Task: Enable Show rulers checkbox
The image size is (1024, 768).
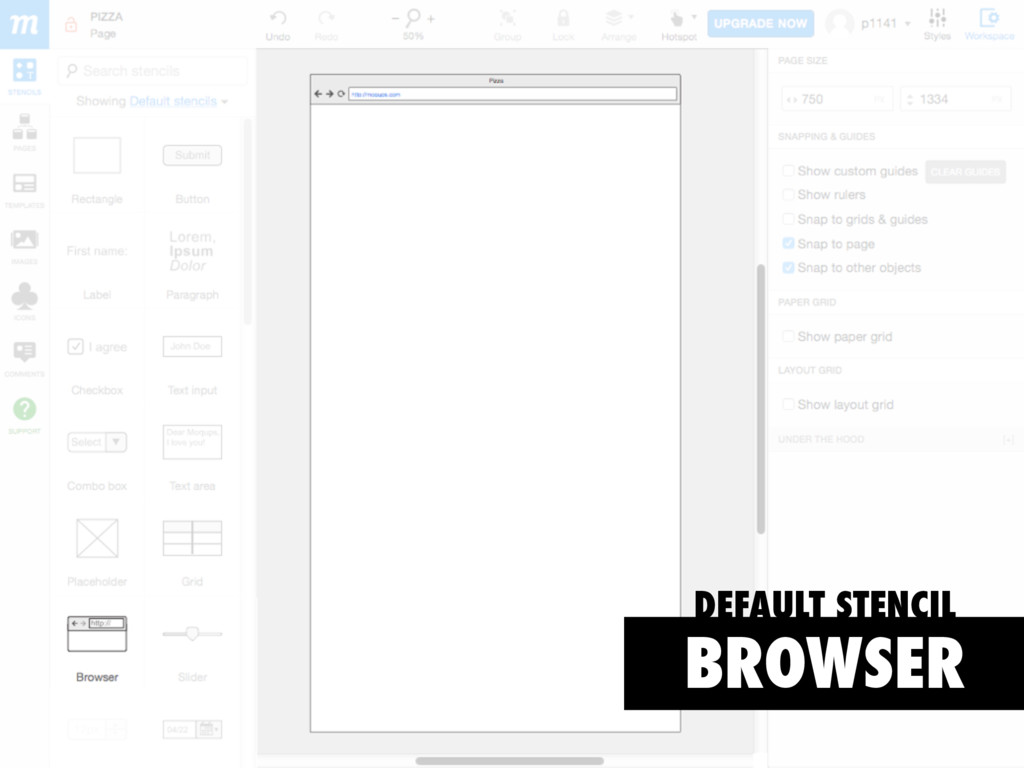Action: coord(788,195)
